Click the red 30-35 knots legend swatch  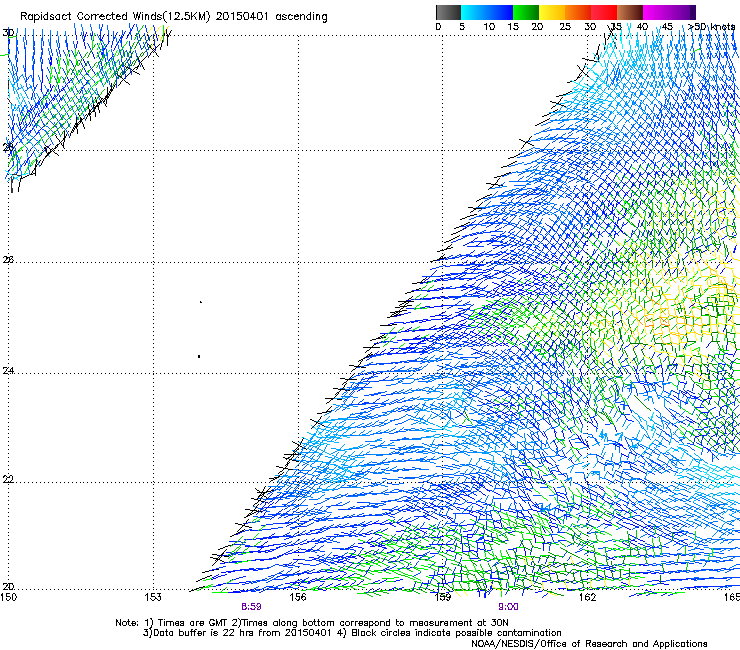tap(604, 12)
